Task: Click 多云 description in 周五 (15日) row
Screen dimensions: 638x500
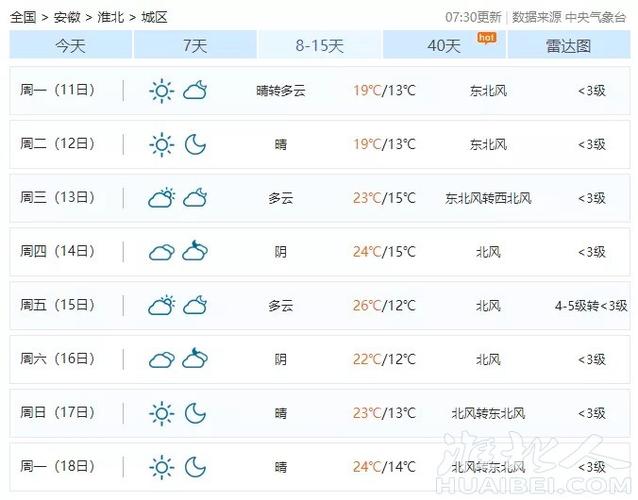Action: (x=281, y=306)
